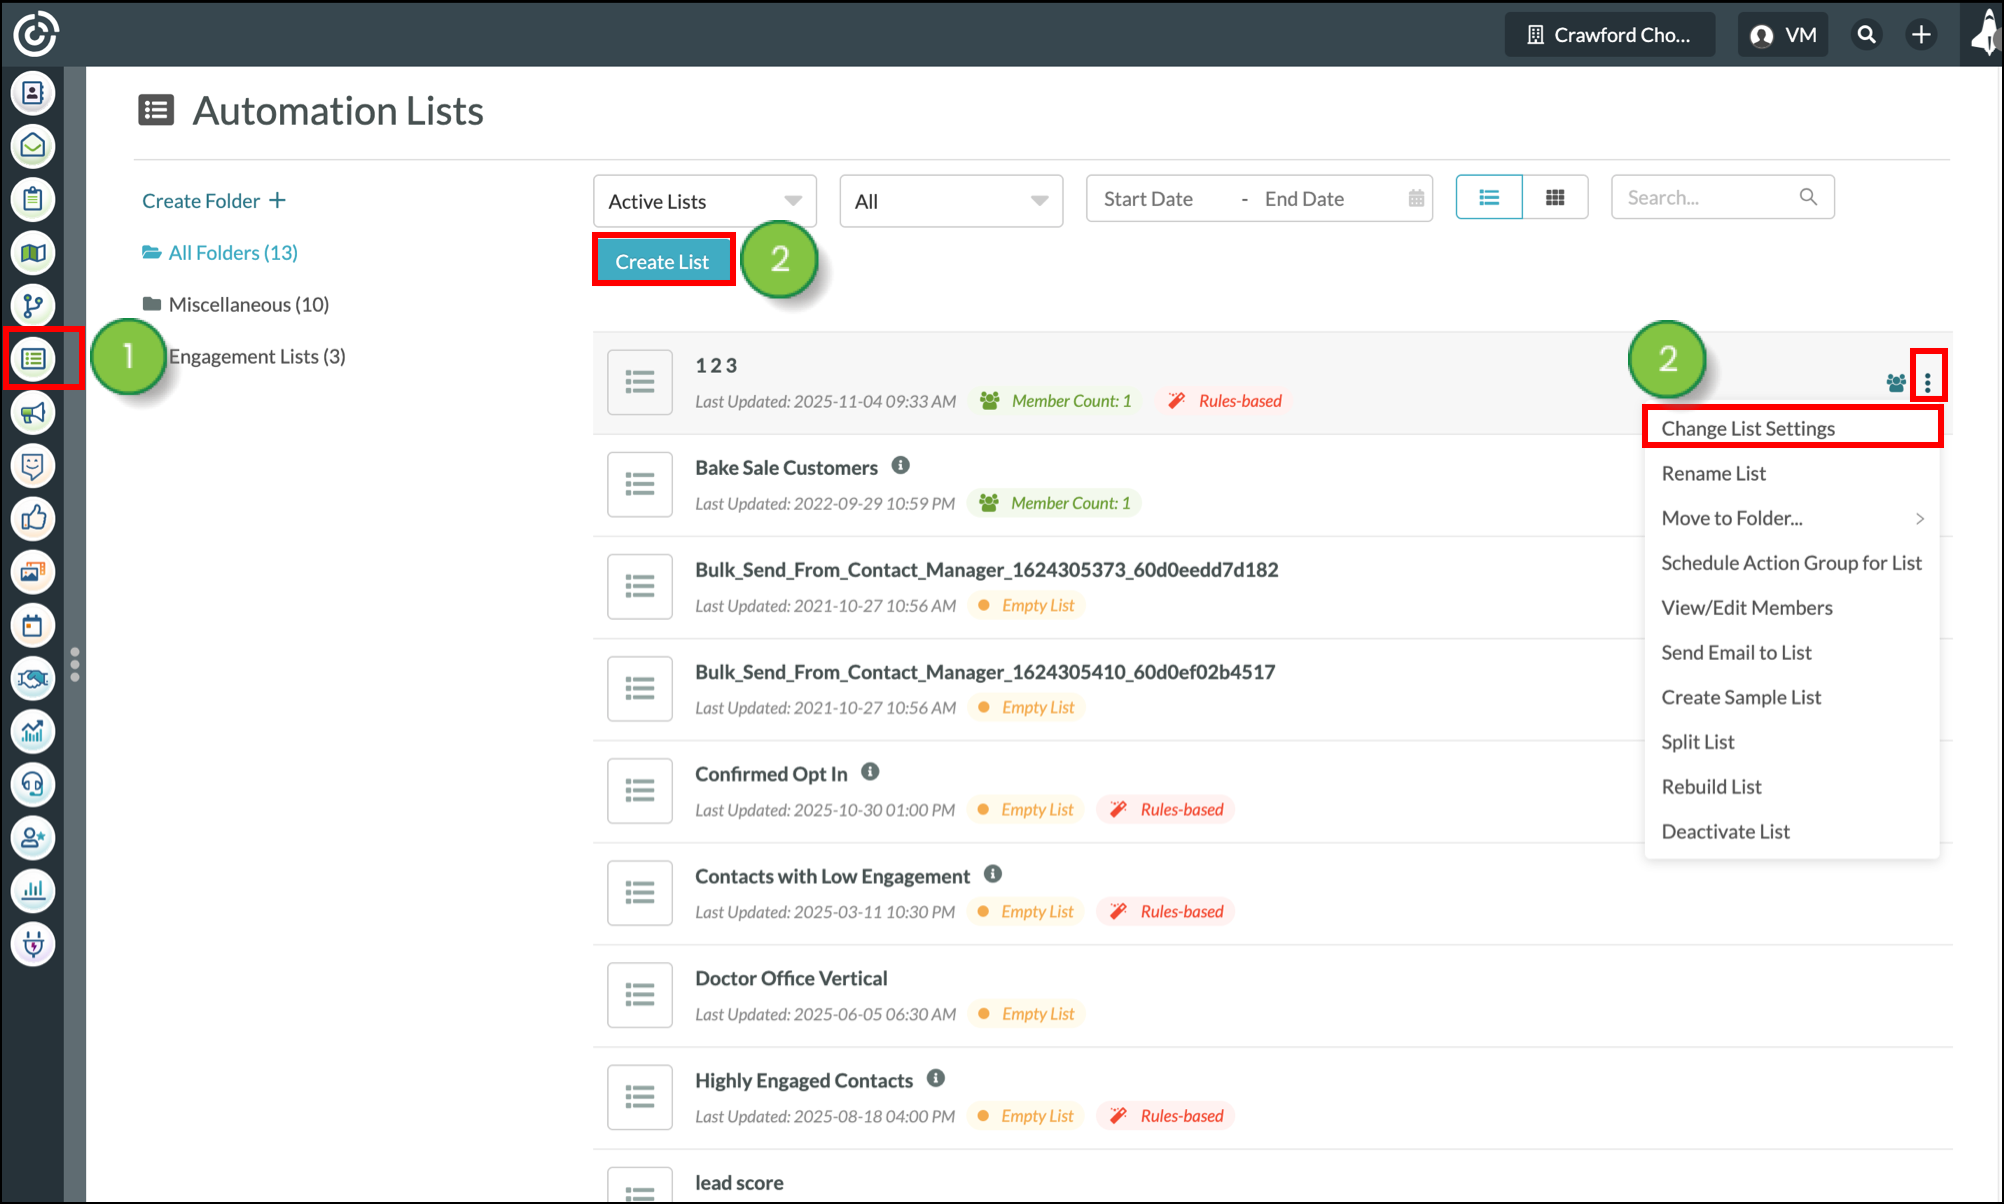View members icon for list 123

(1895, 382)
